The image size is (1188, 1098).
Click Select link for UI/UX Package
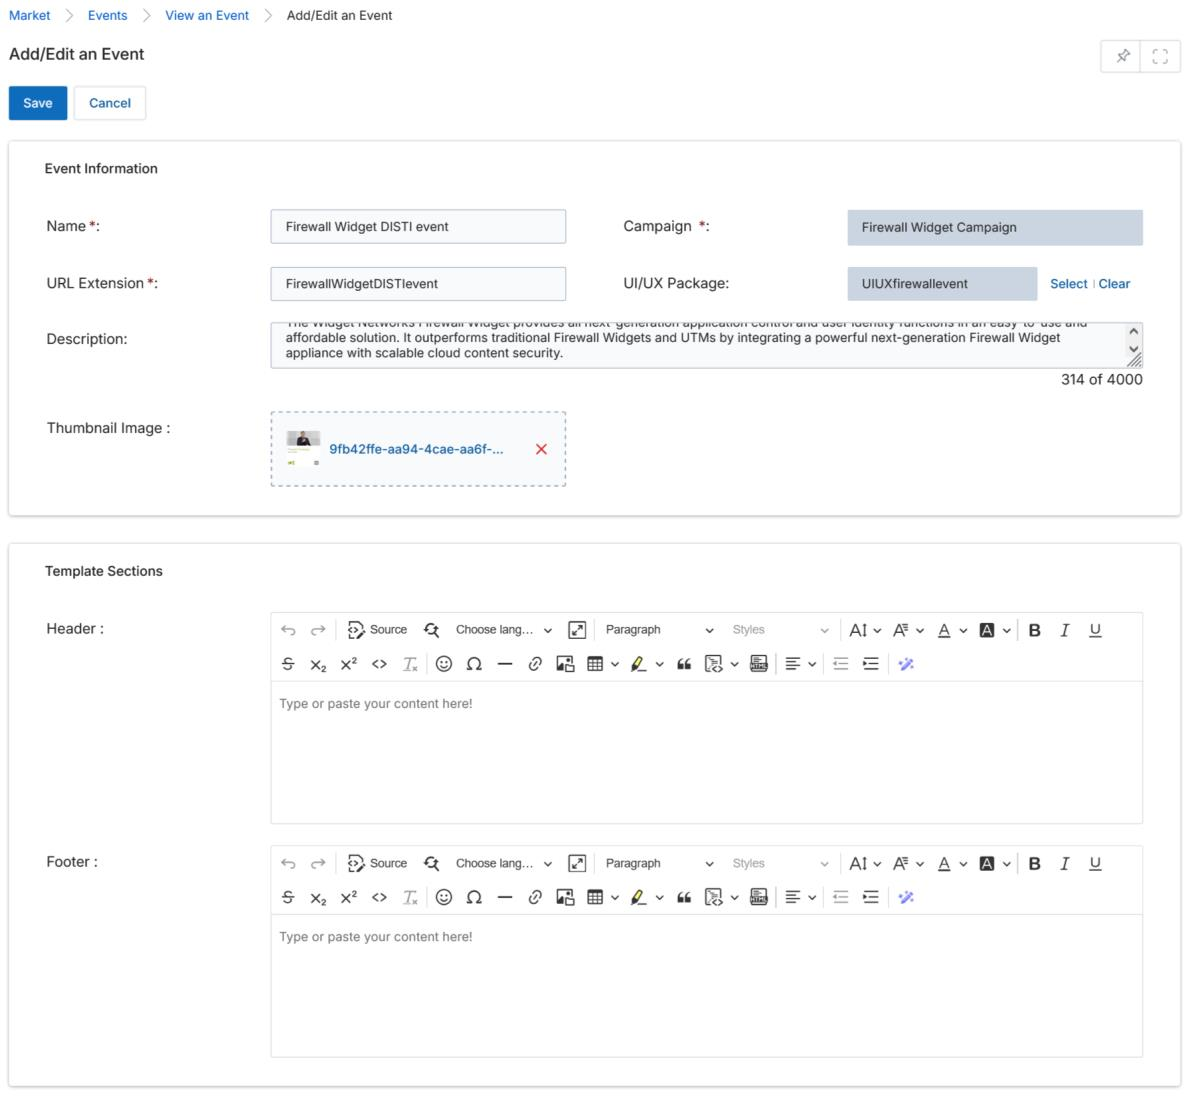click(x=1068, y=284)
